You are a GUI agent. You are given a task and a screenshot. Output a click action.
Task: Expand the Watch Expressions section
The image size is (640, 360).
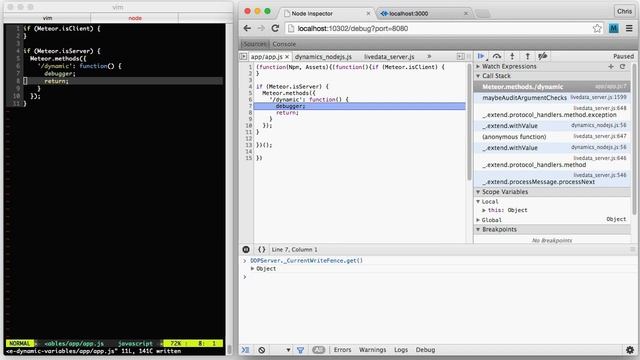point(478,66)
